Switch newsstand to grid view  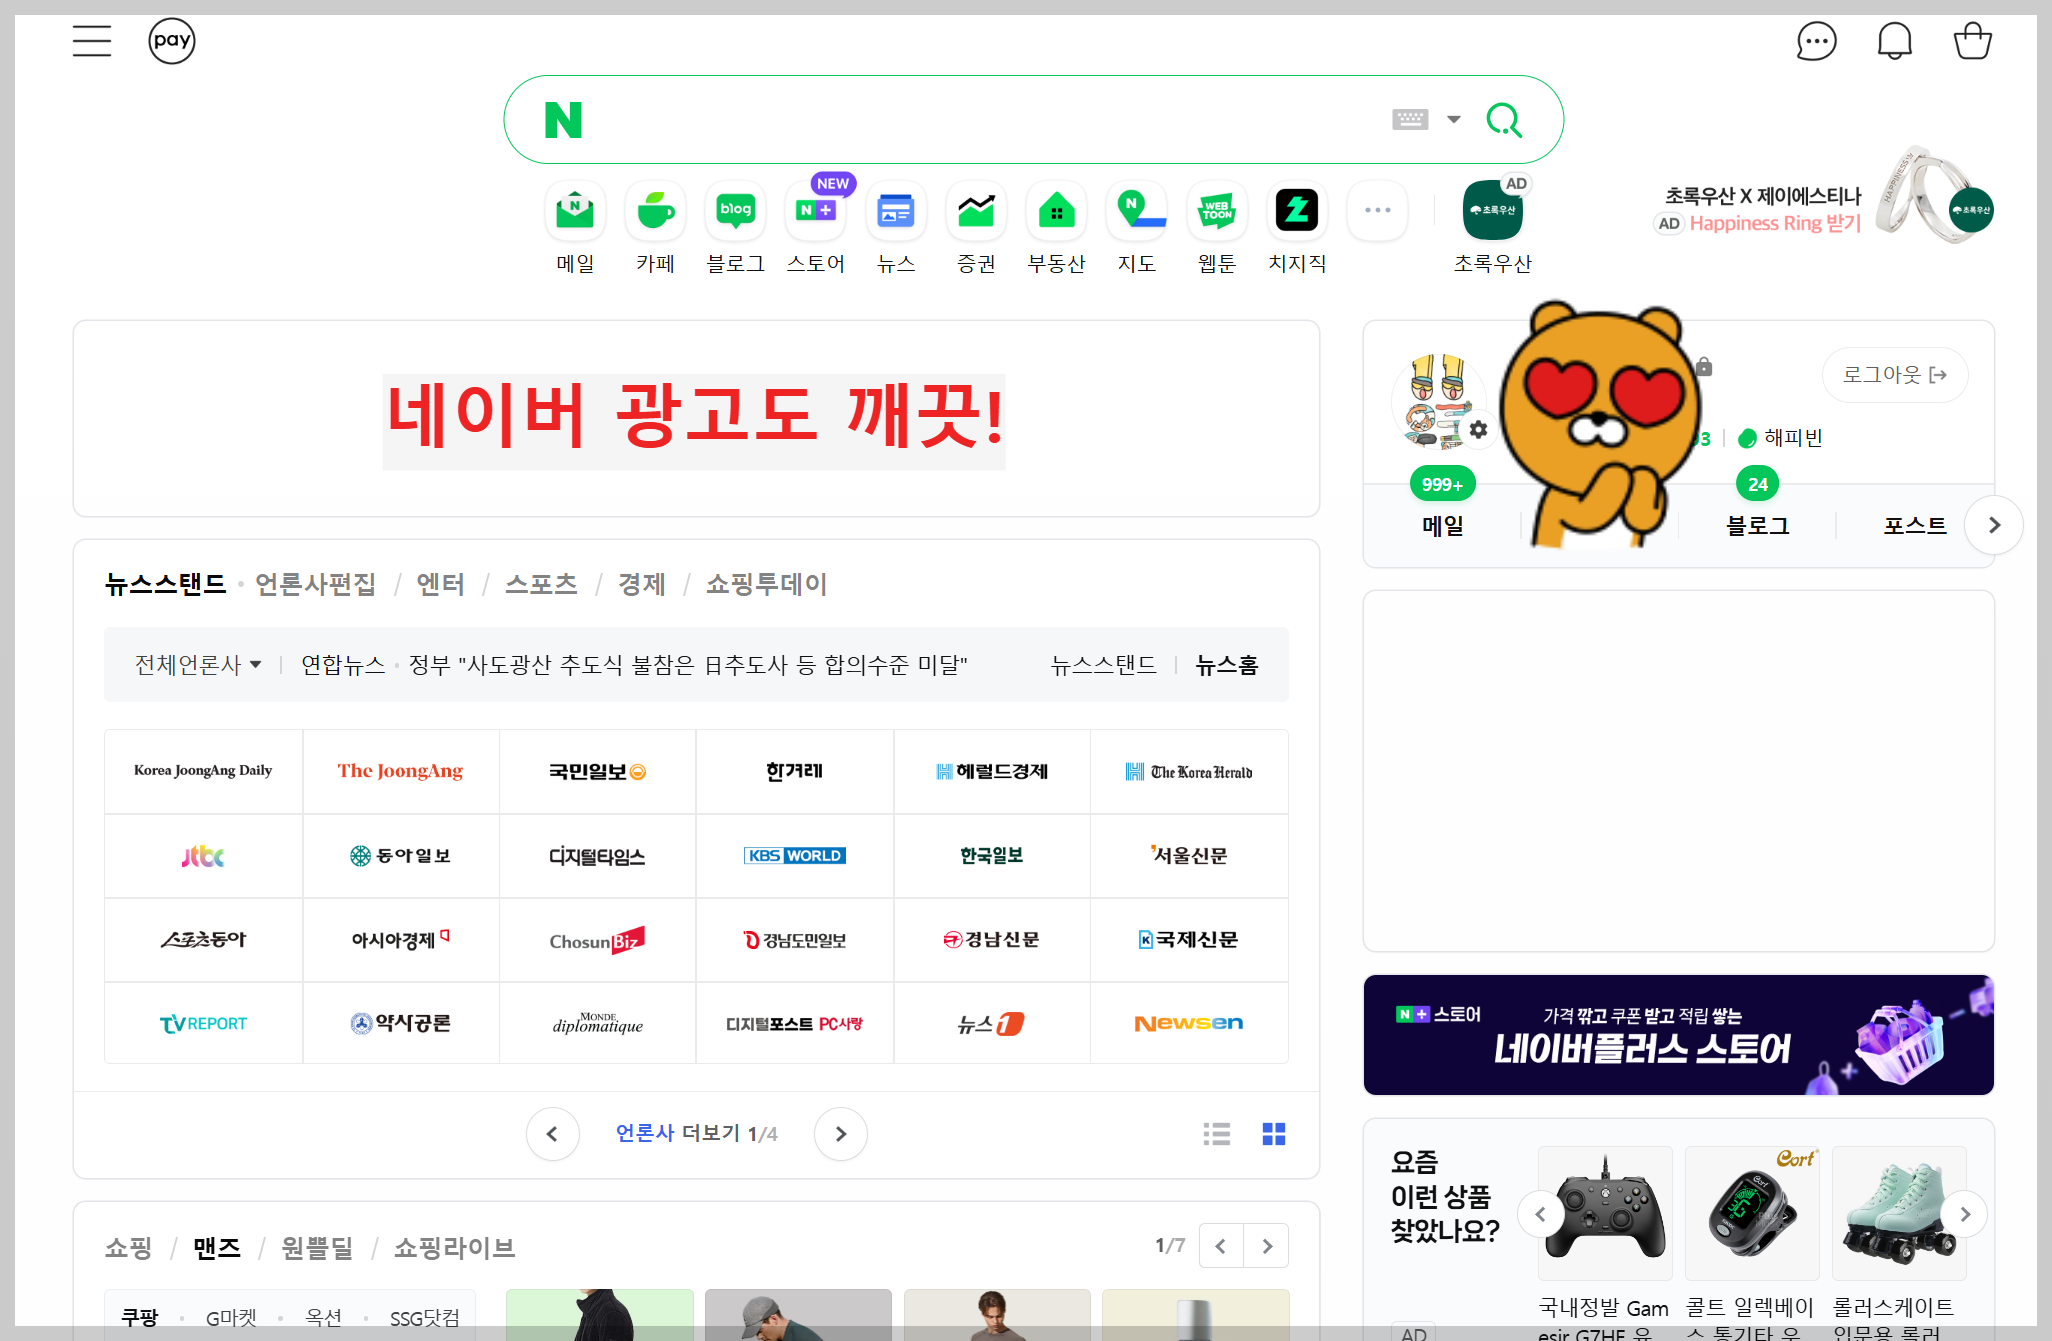(1274, 1134)
